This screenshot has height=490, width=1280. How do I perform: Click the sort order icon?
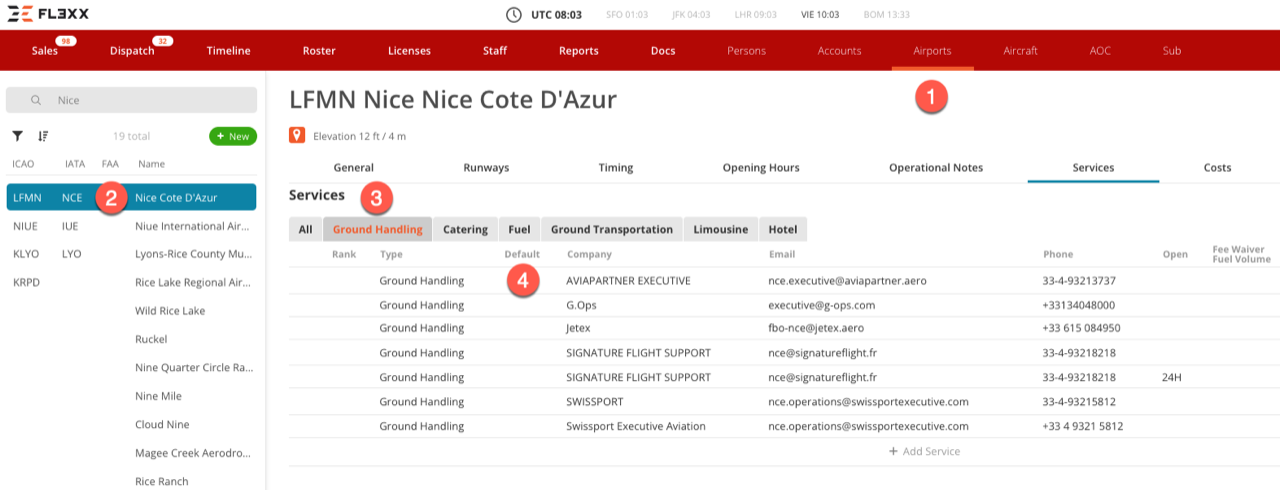43,136
